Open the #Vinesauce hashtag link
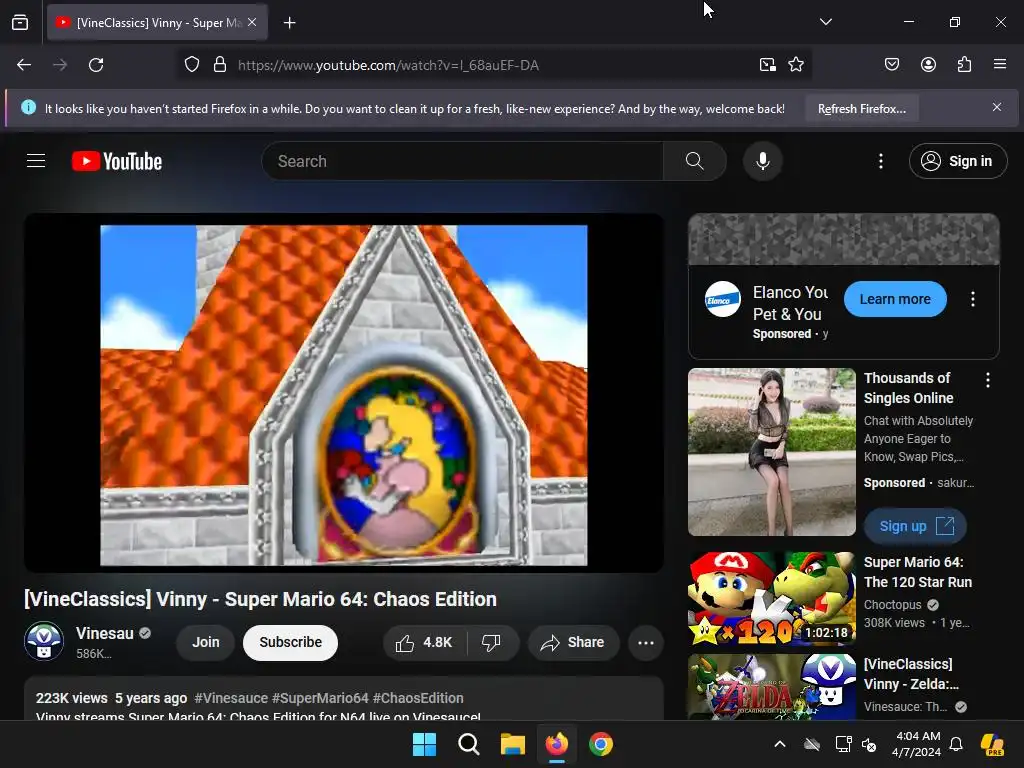Screen dimensions: 1024x768 click(231, 698)
